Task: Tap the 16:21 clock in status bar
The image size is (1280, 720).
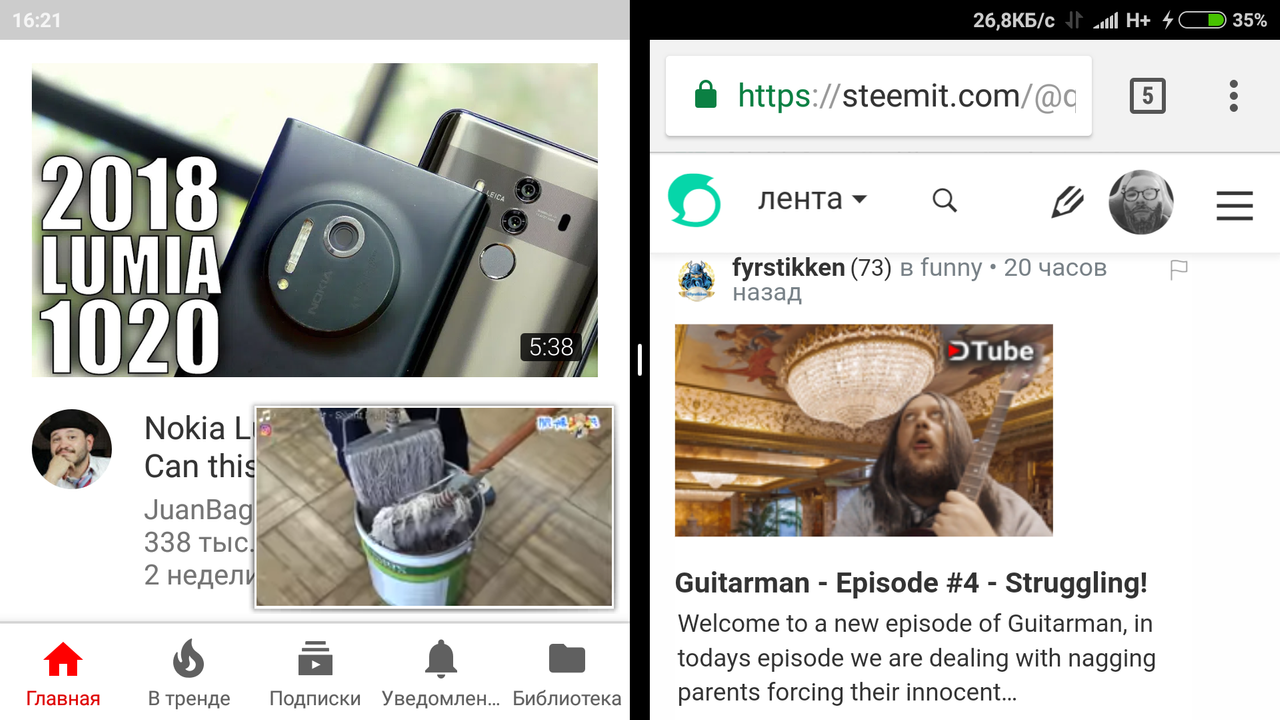Action: pyautogui.click(x=37, y=20)
